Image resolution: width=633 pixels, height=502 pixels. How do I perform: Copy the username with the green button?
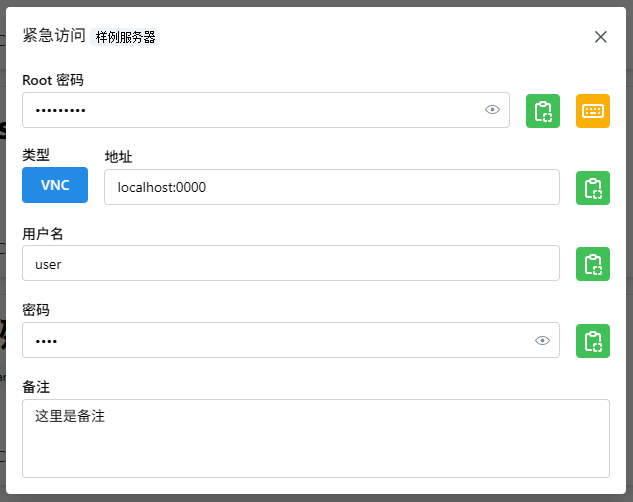[592, 264]
